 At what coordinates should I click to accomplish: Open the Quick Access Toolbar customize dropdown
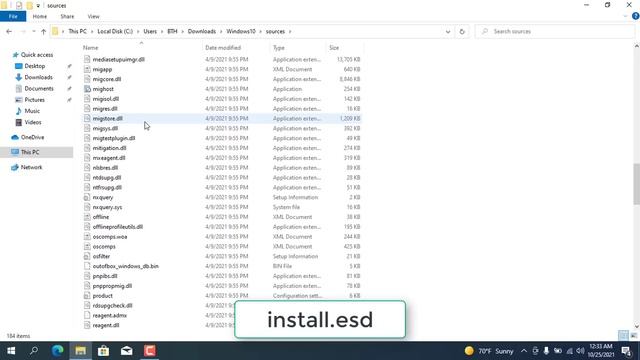pyautogui.click(x=38, y=5)
